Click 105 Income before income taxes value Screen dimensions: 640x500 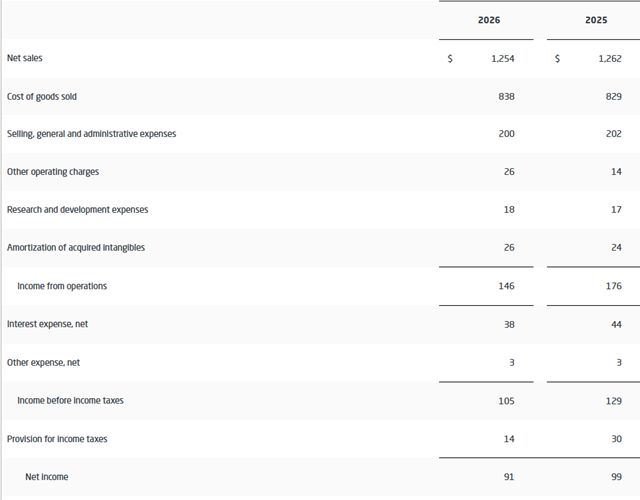click(506, 401)
